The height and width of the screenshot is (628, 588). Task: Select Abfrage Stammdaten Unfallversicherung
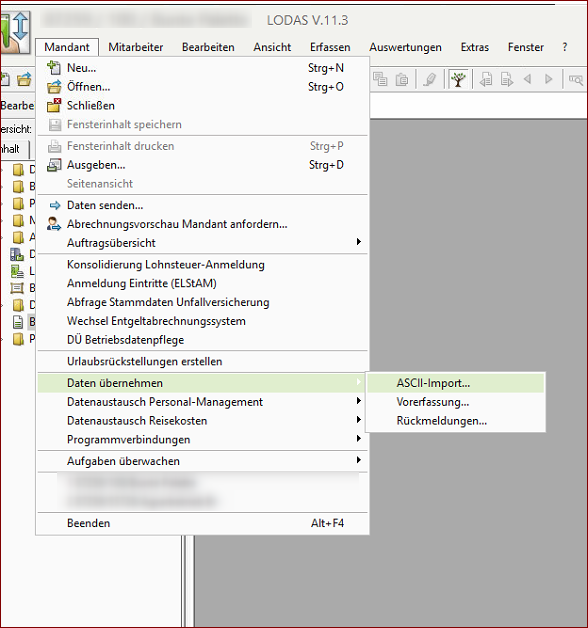point(203,302)
